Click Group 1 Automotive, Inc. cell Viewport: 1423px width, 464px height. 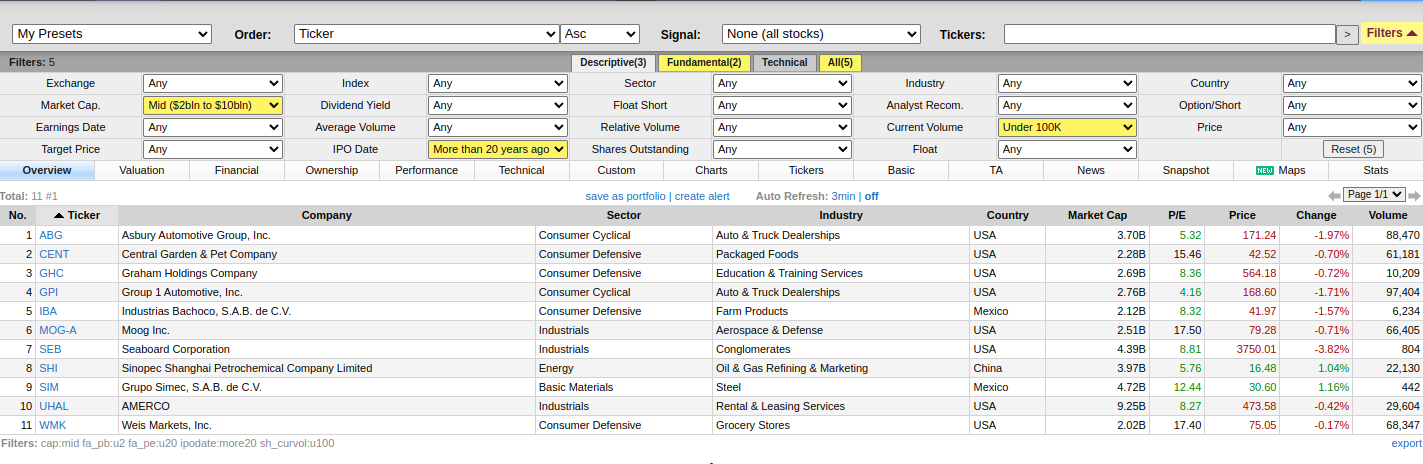point(326,292)
